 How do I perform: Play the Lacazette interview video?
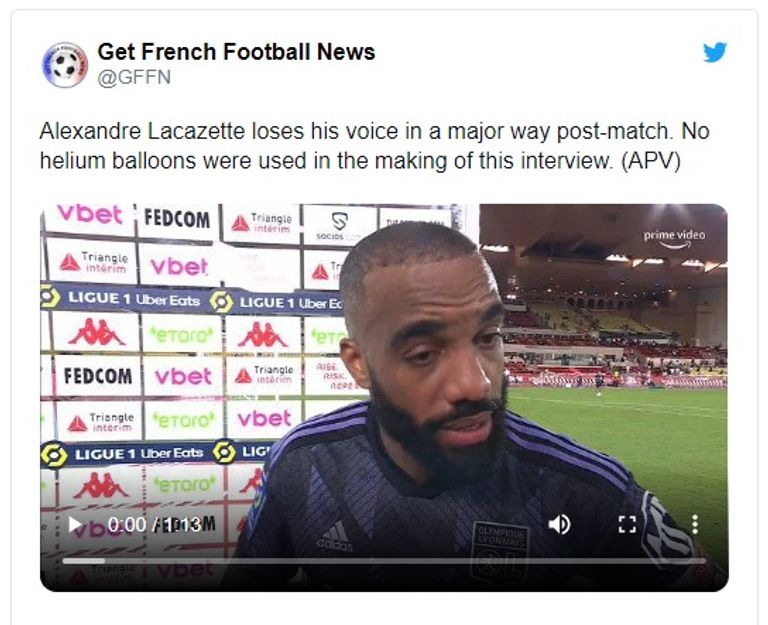75,524
